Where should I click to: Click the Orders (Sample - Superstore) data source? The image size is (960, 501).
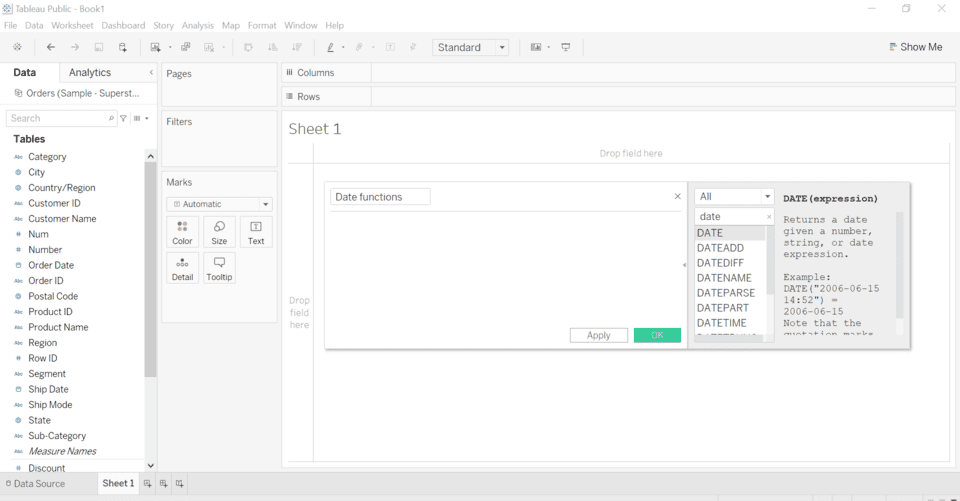pyautogui.click(x=77, y=93)
